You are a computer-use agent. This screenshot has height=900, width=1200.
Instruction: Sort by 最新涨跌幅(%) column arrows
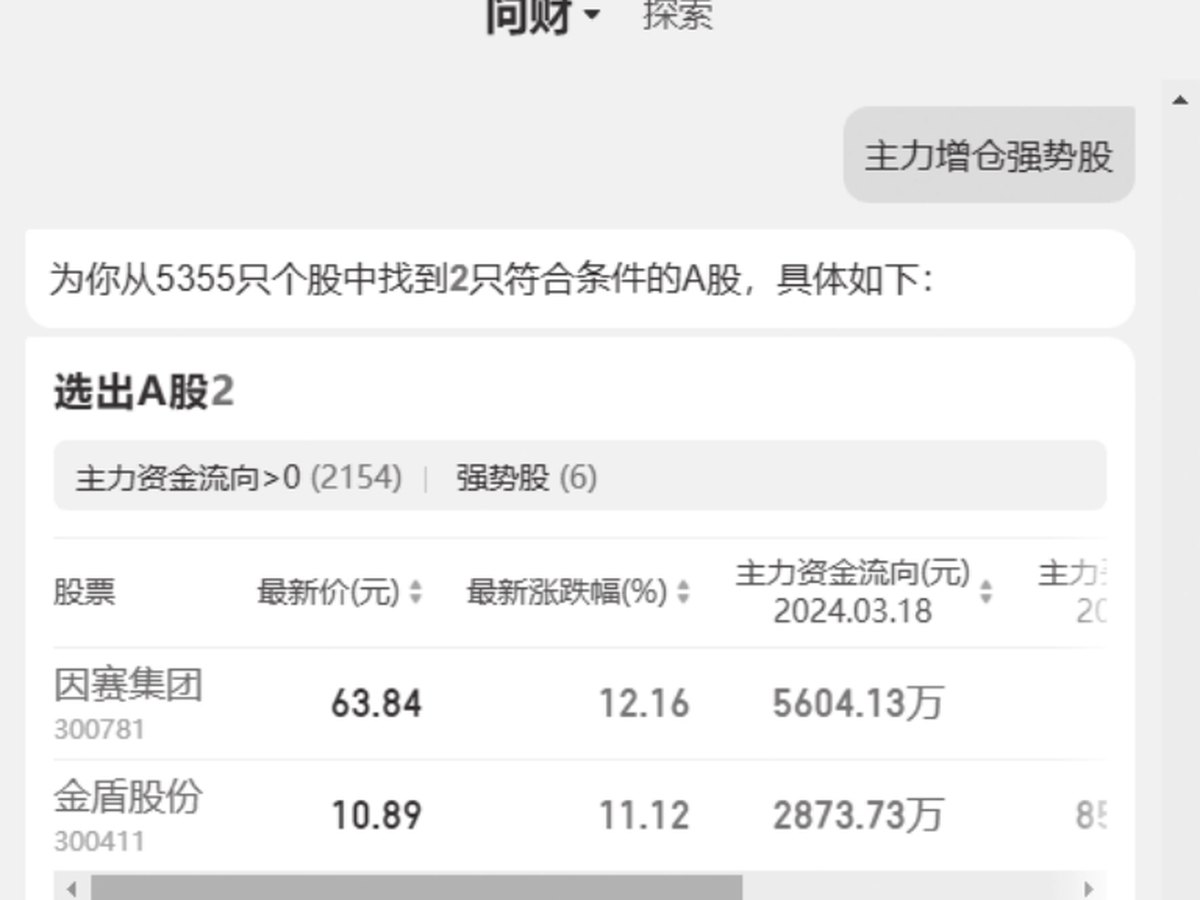(x=683, y=592)
